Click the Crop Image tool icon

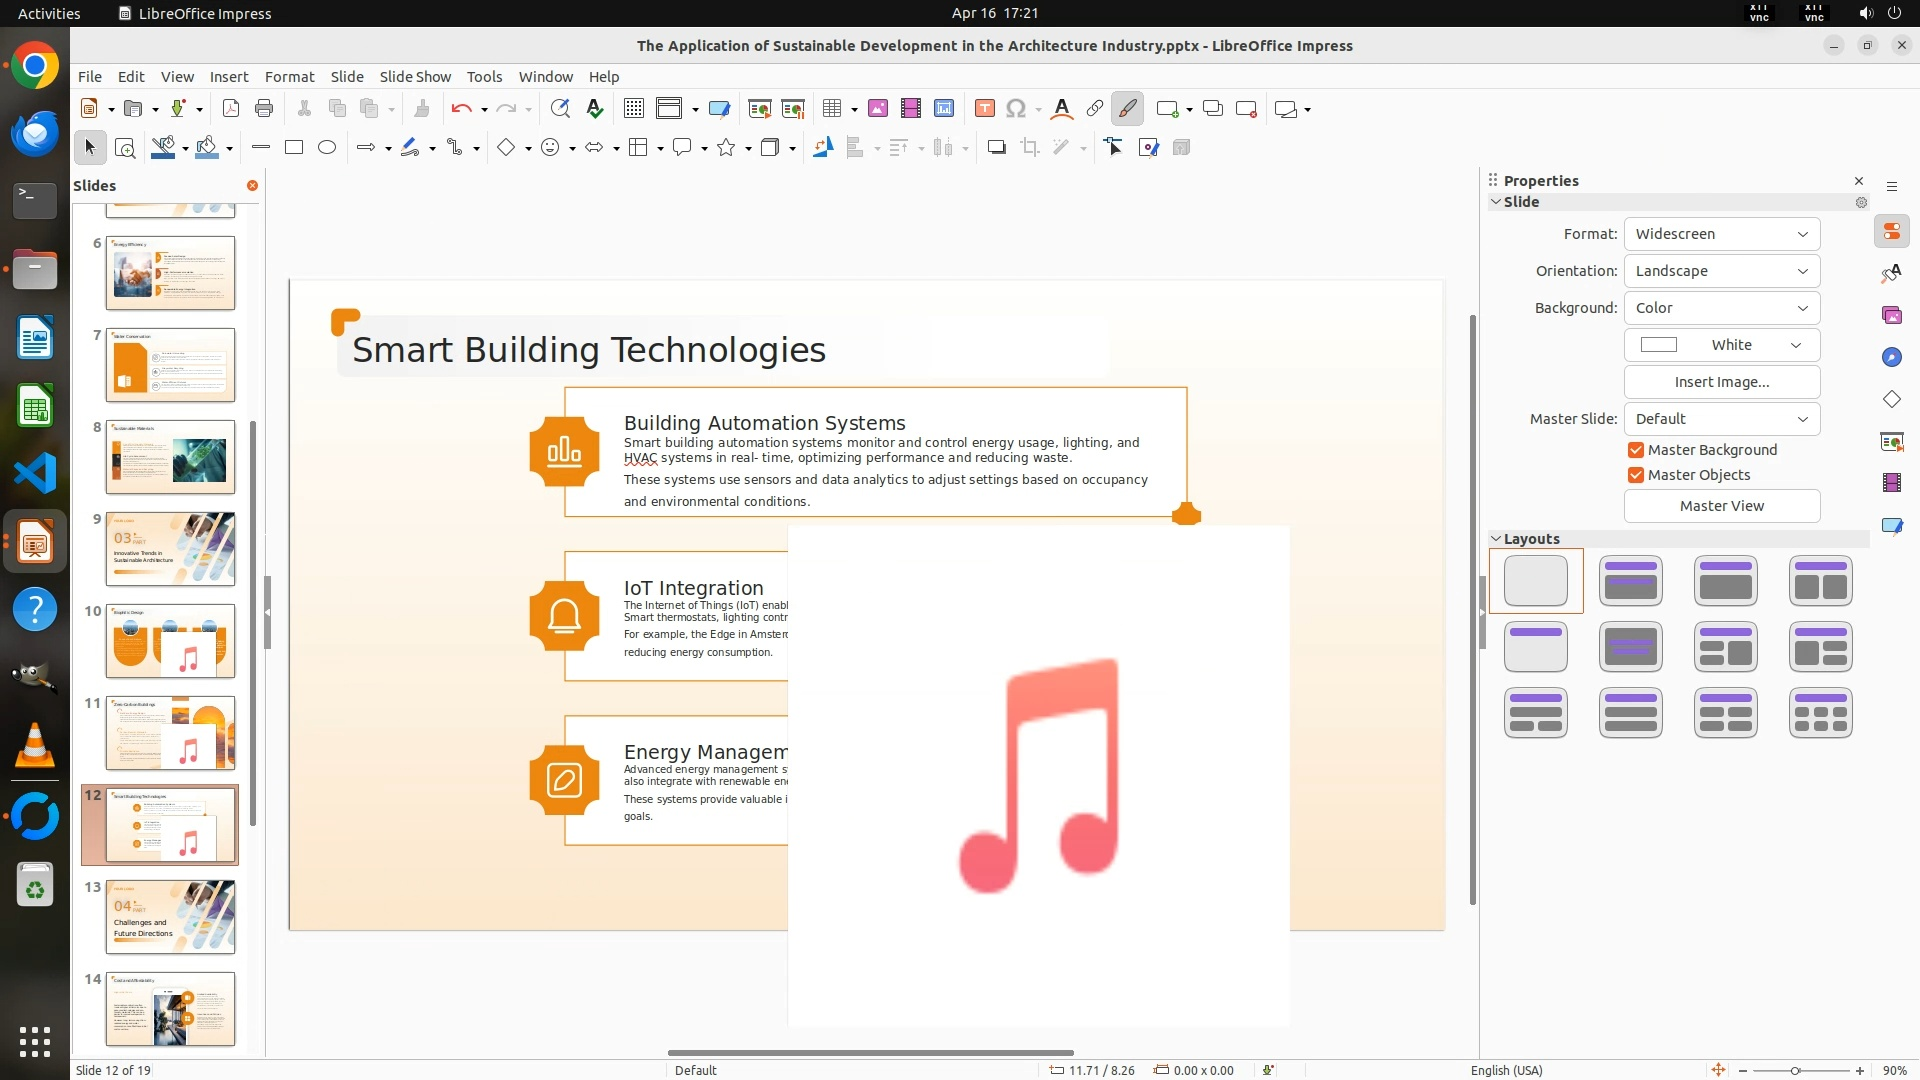pyautogui.click(x=1030, y=148)
